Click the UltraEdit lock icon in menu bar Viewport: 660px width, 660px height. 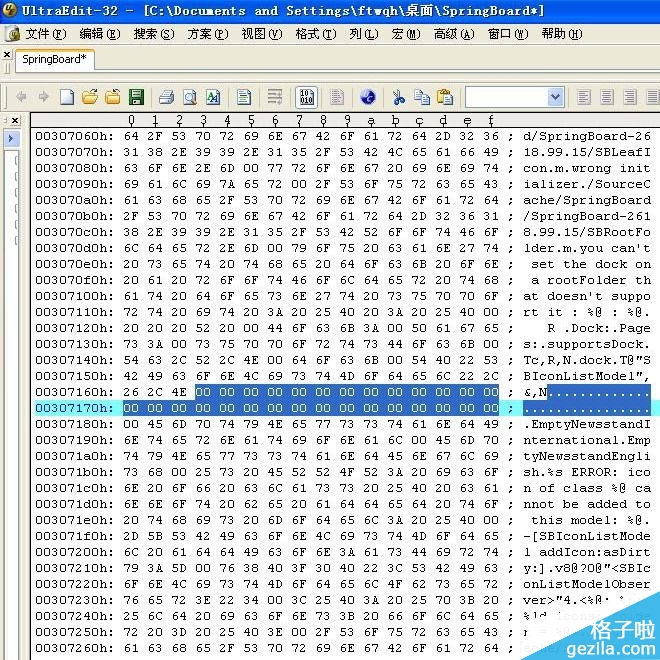click(13, 34)
